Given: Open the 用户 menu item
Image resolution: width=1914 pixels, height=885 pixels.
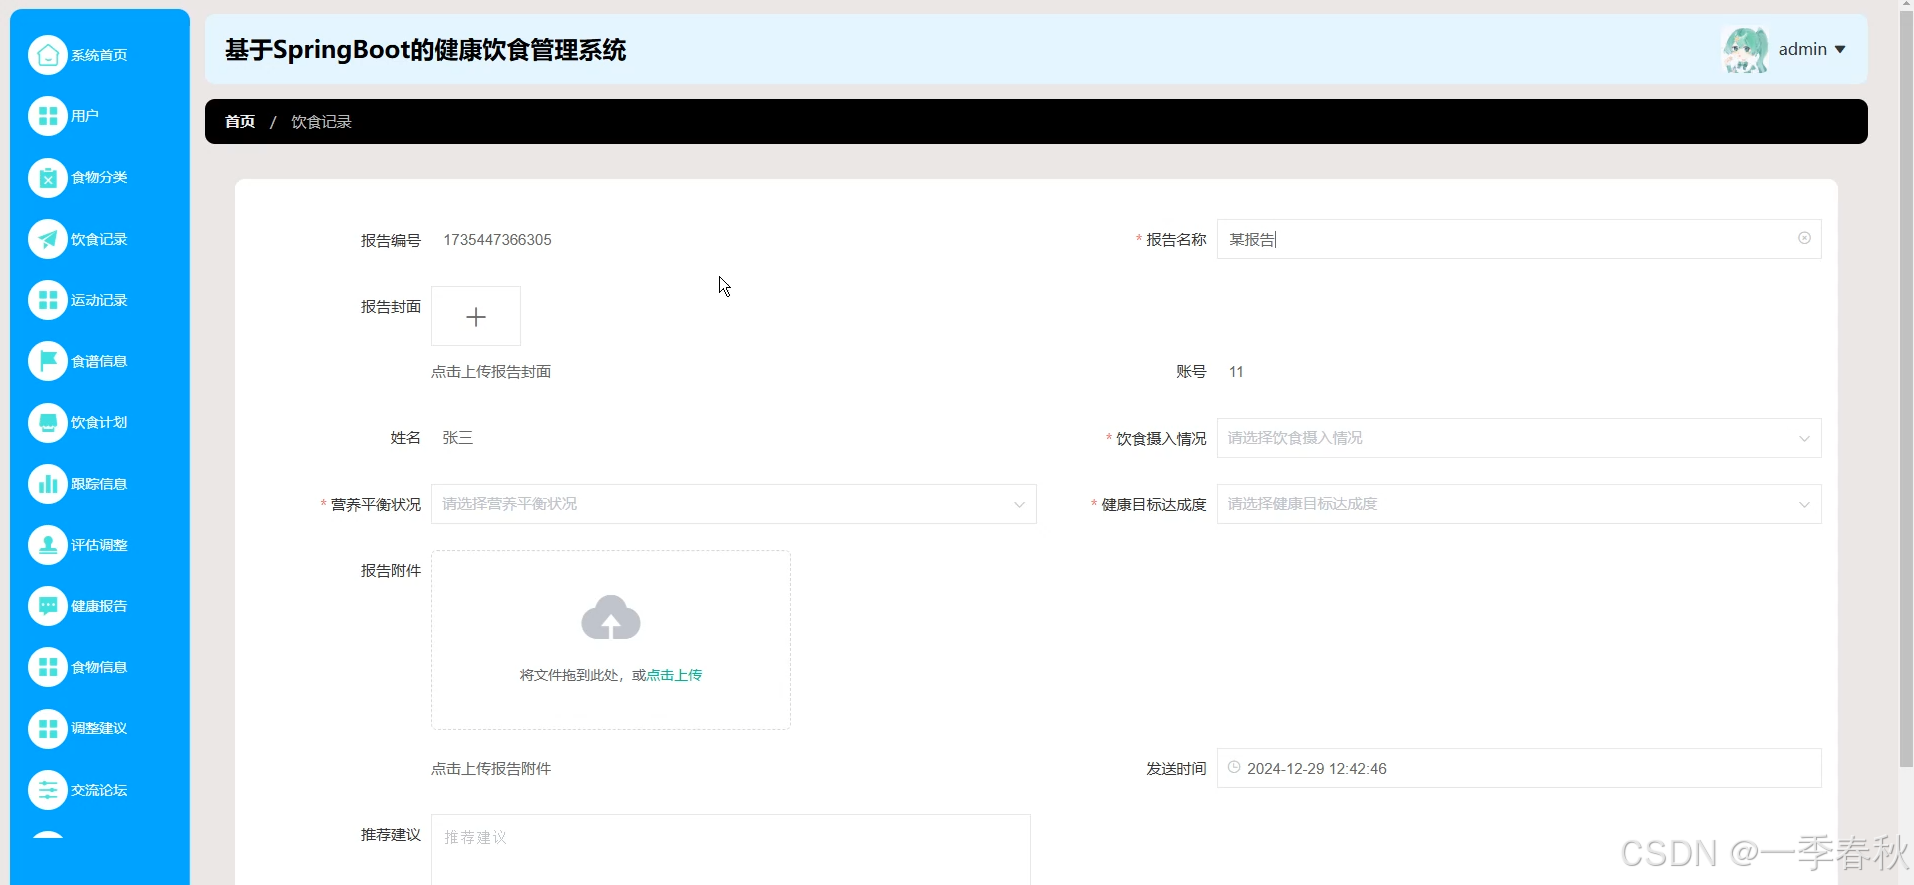Looking at the screenshot, I should (x=85, y=116).
